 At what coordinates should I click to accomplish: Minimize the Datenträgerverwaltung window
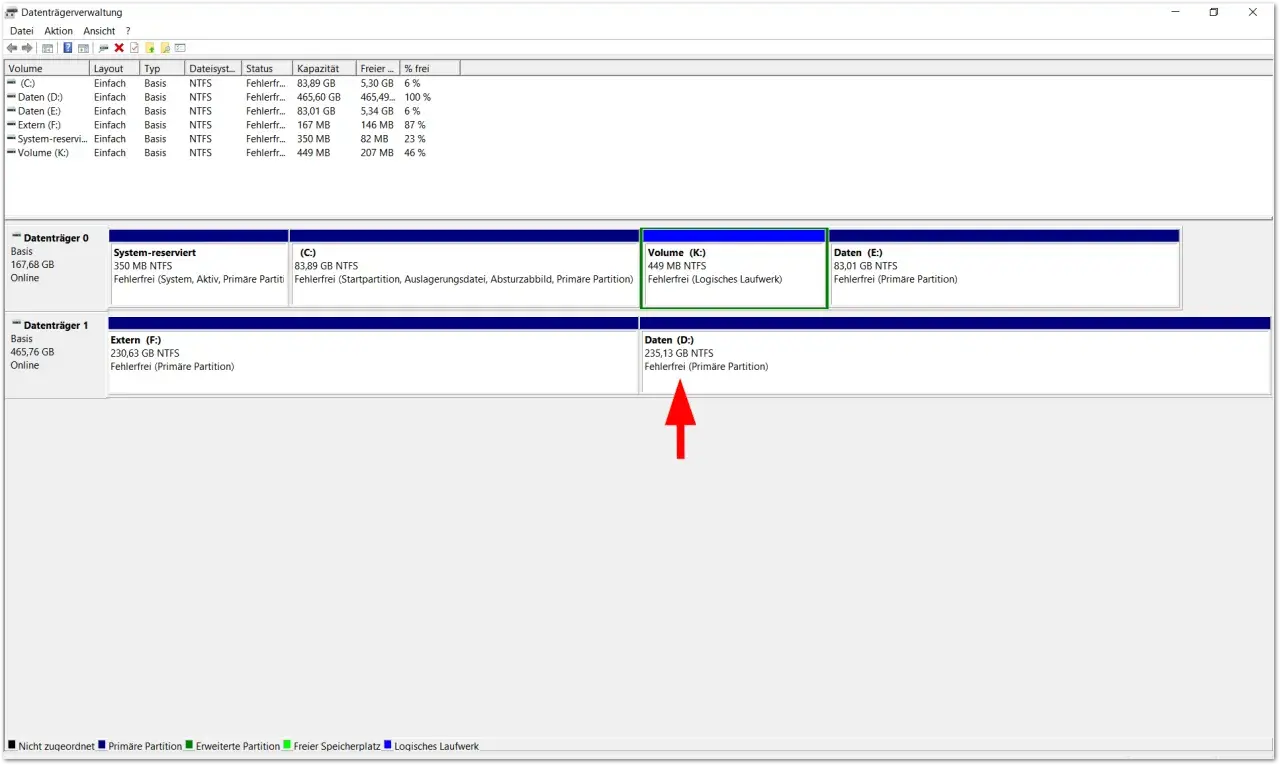click(x=1176, y=12)
